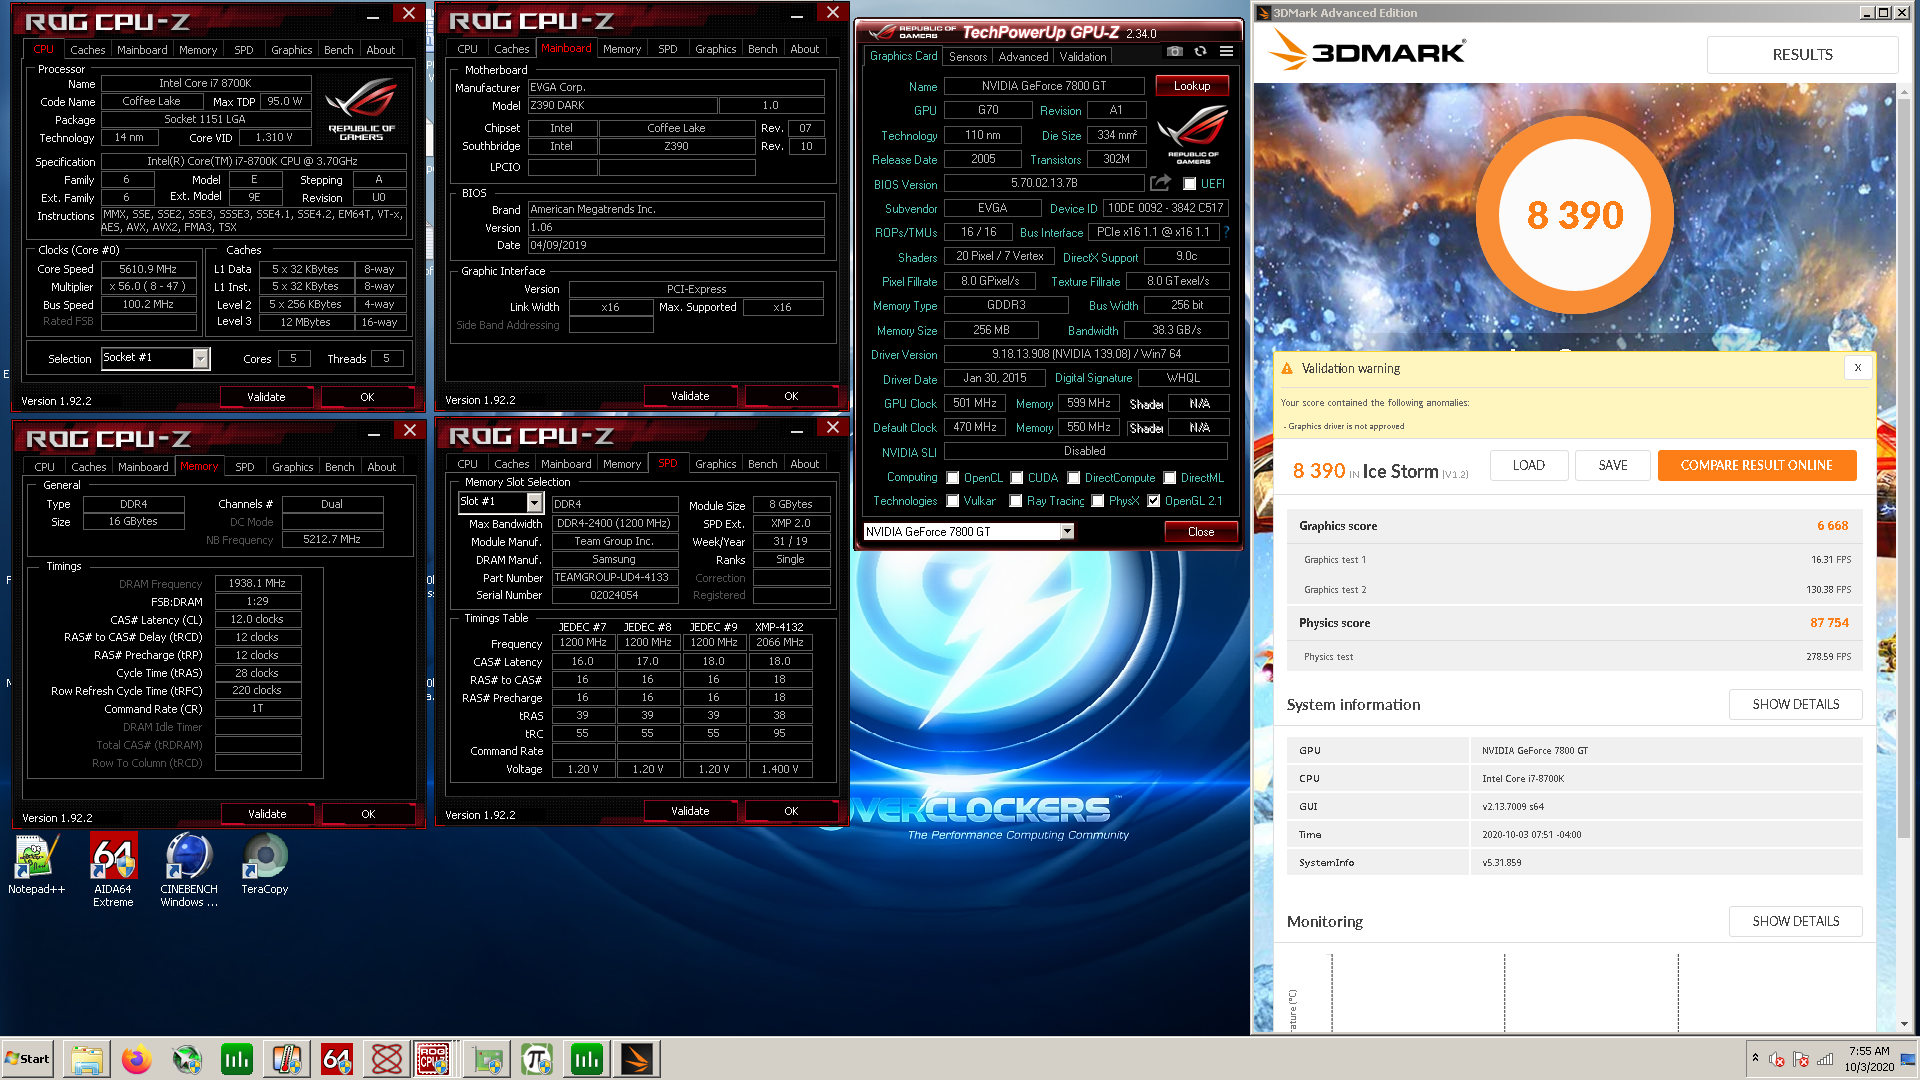This screenshot has height=1080, width=1920.
Task: Click the Start button
Action: click(27, 1059)
